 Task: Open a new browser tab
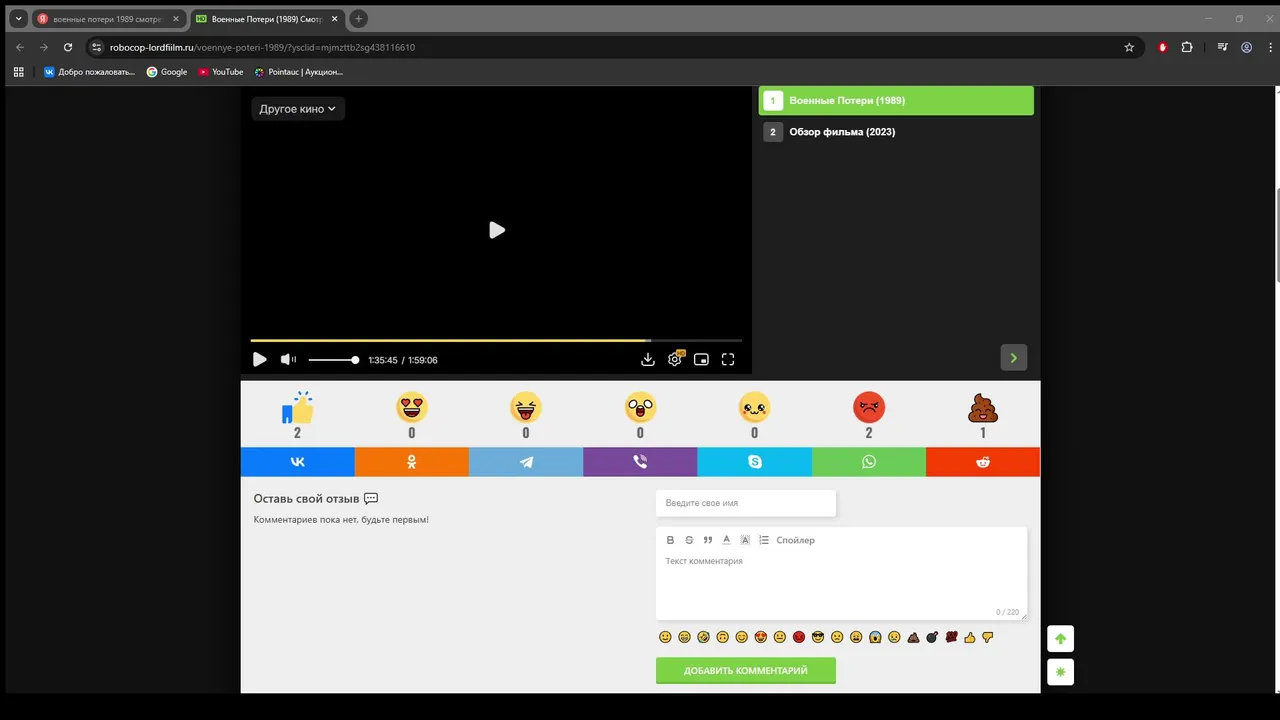pos(359,19)
